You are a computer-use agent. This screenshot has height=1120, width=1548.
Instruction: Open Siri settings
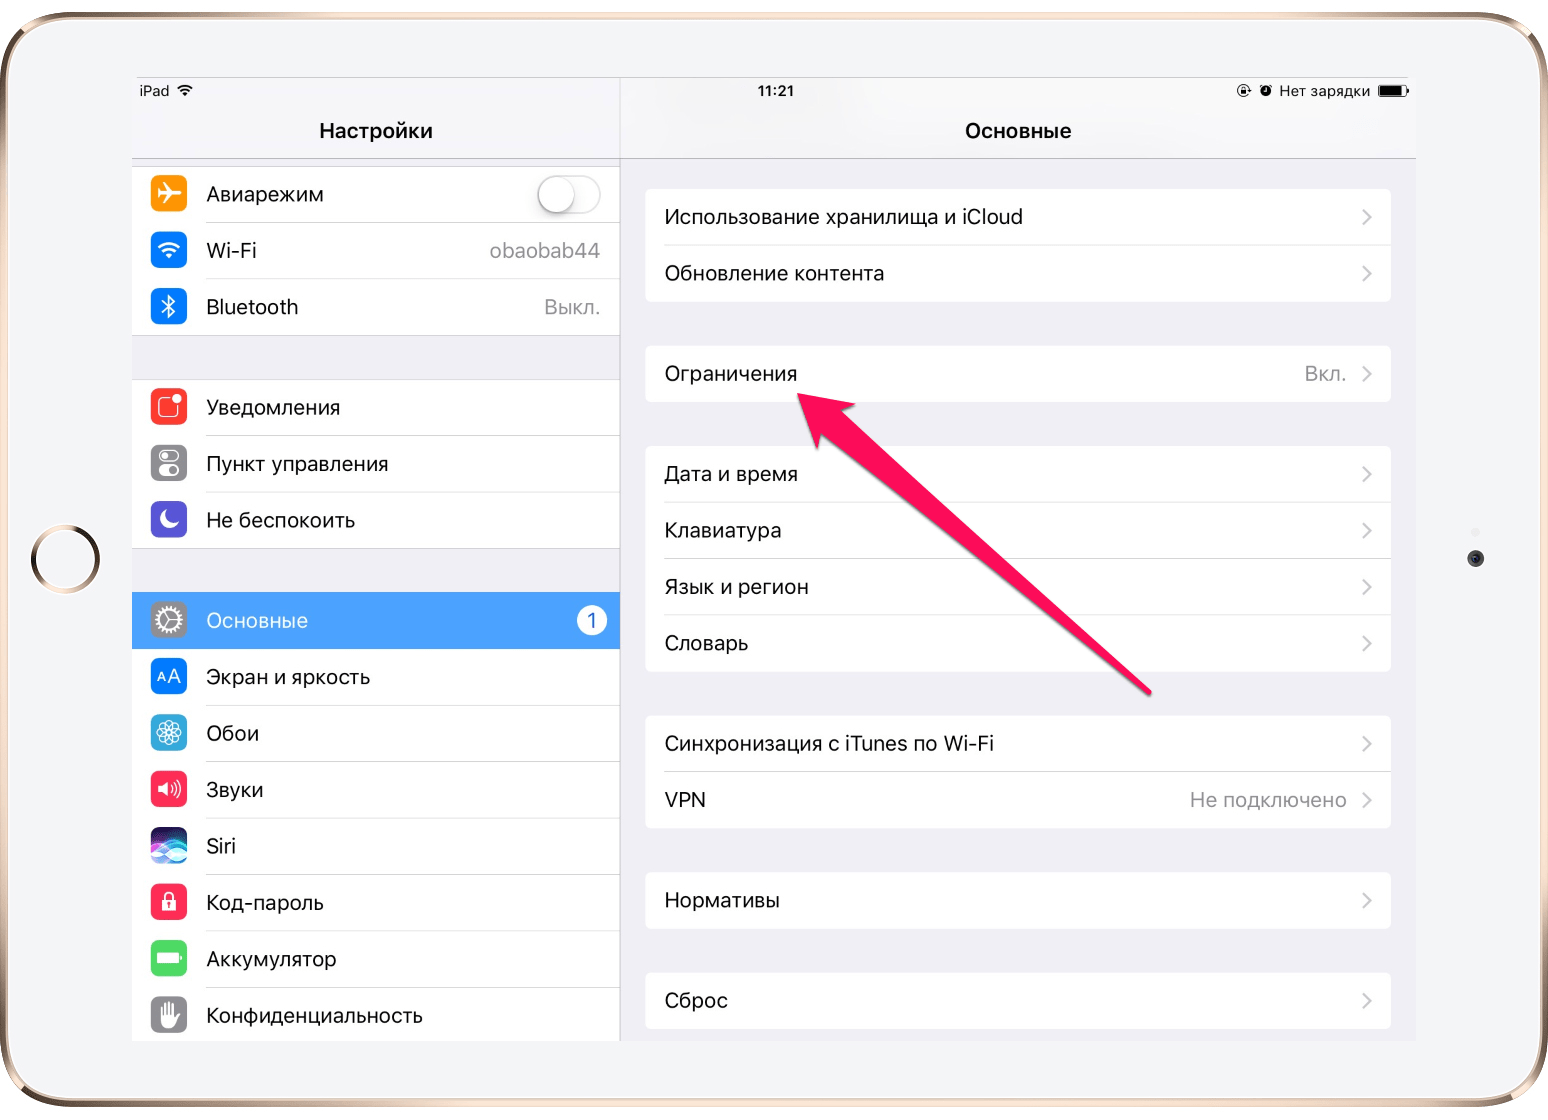[376, 846]
